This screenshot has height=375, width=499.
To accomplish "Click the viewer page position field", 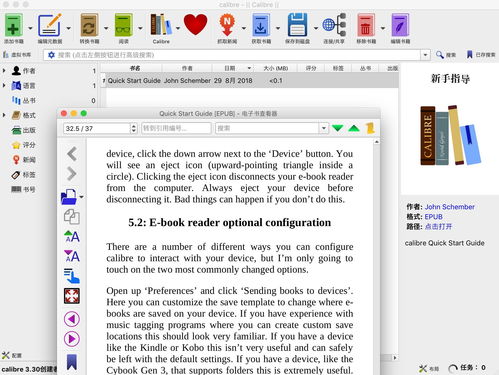I will [x=97, y=128].
